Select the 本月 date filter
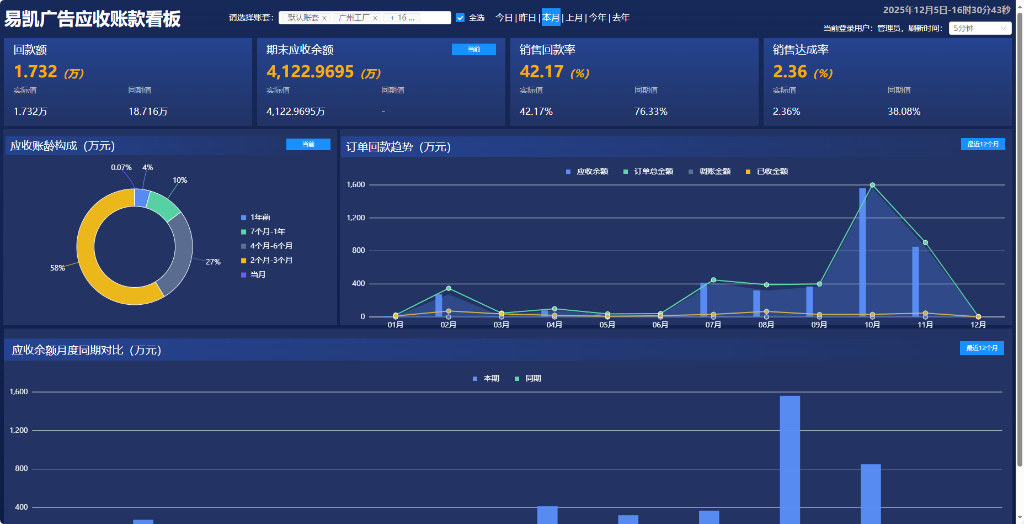Screen dimensions: 1024x524 pyautogui.click(x=551, y=18)
